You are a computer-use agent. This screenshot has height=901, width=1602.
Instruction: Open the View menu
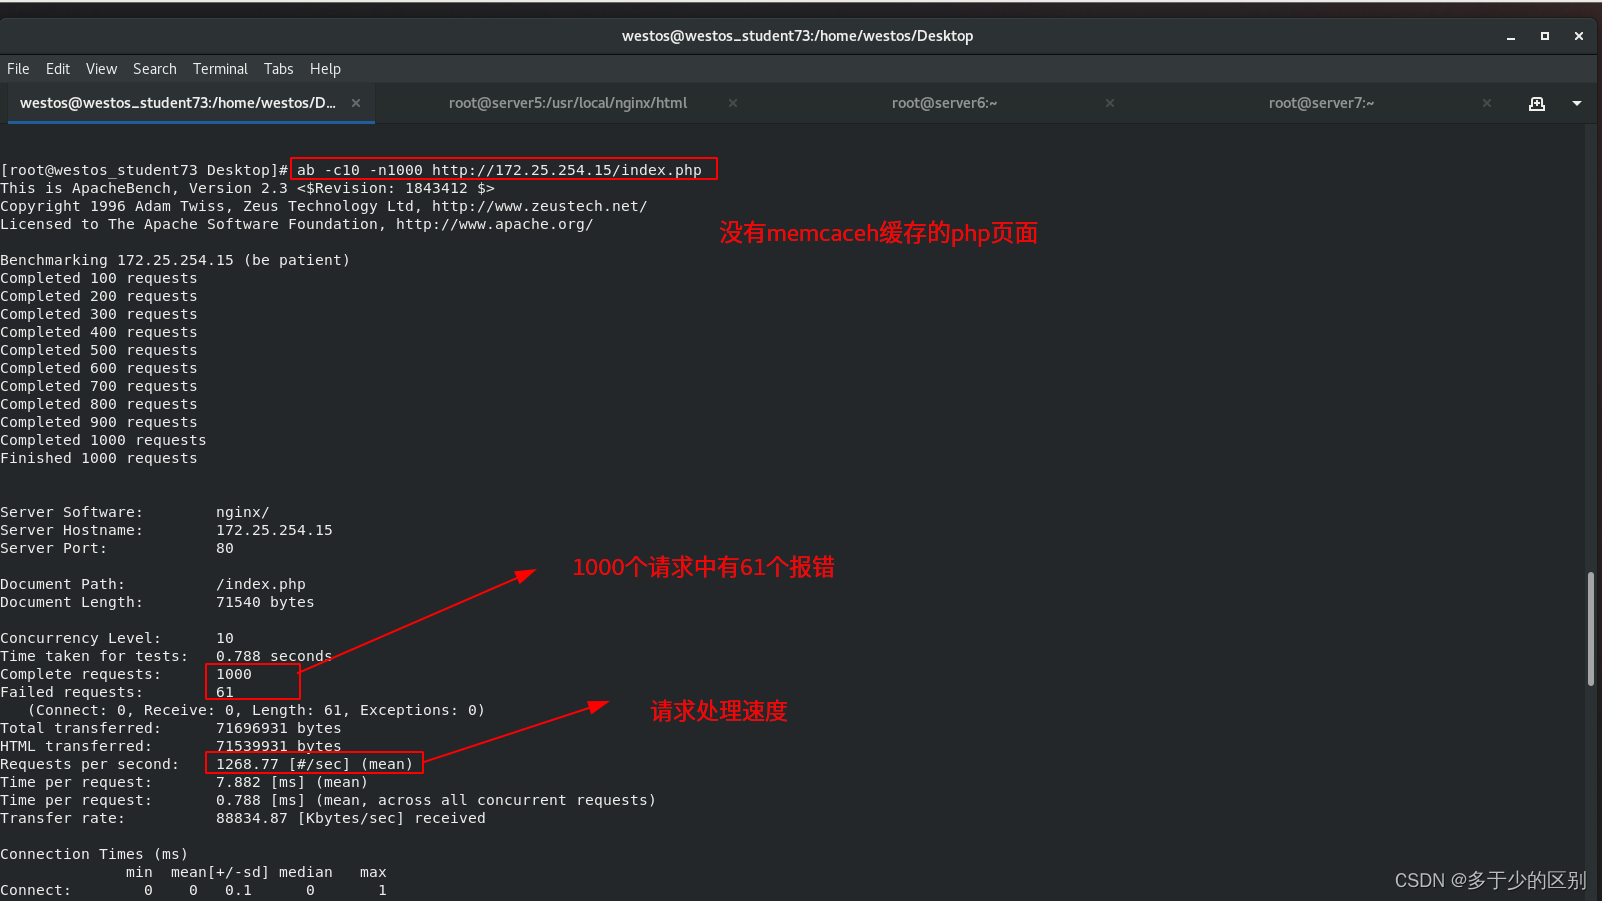point(101,69)
